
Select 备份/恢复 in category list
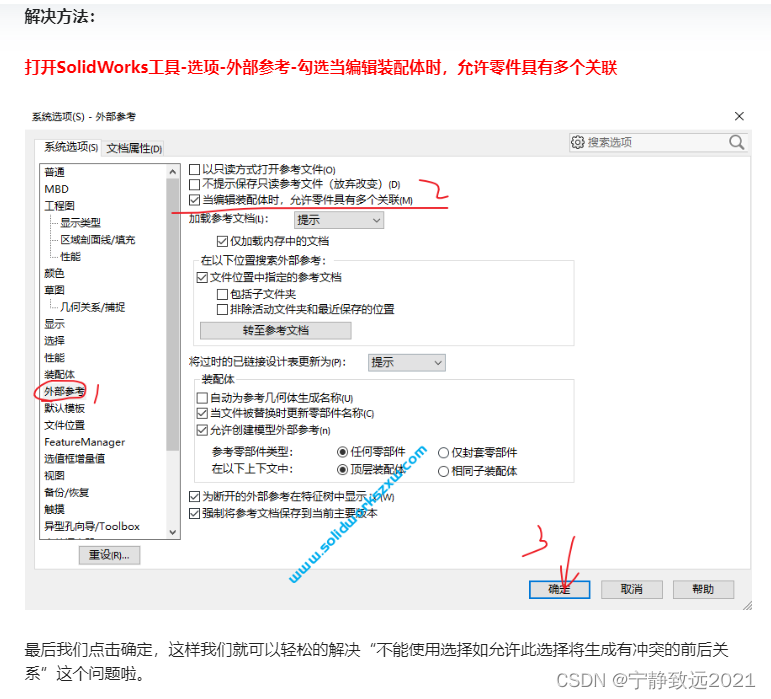point(66,493)
